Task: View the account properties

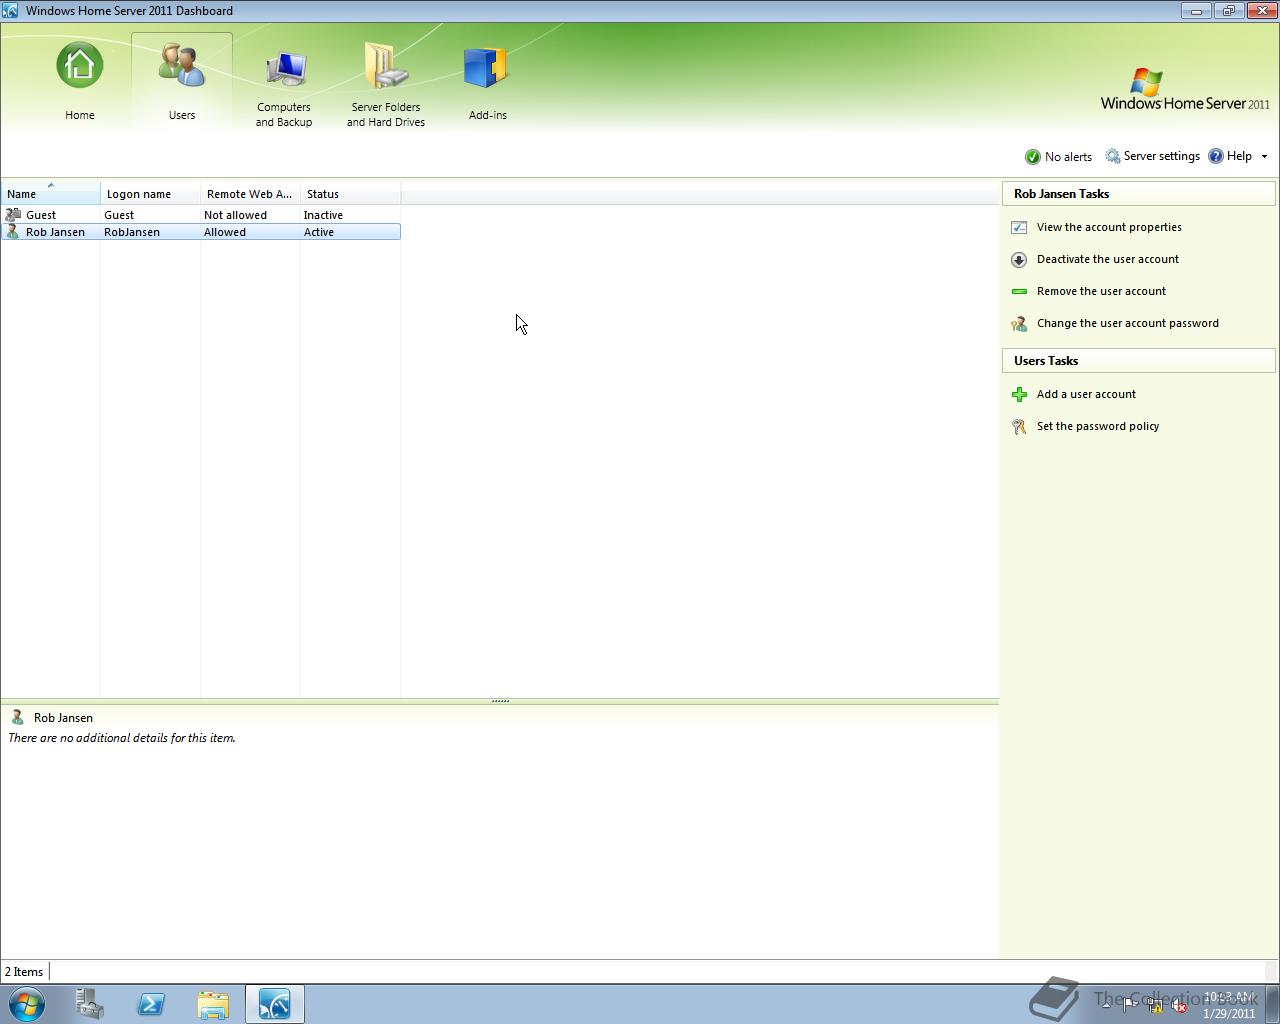Action: (x=1109, y=227)
